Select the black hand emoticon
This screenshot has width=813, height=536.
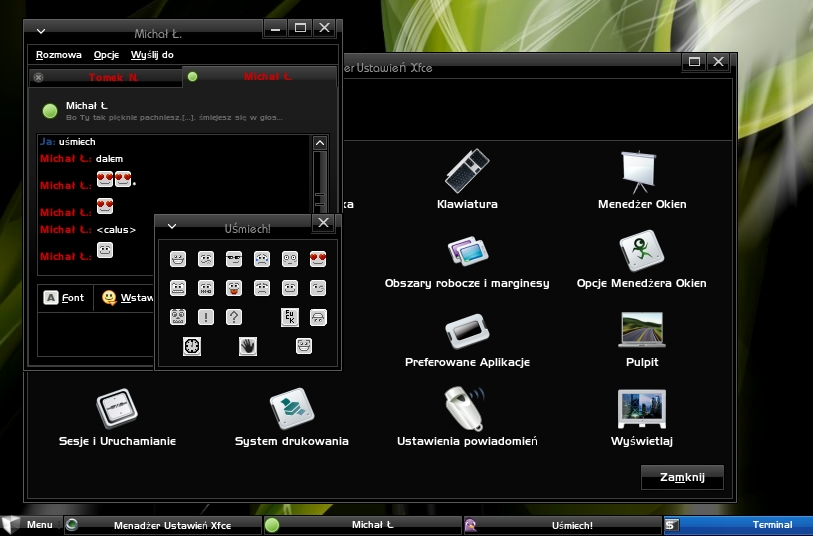[248, 346]
